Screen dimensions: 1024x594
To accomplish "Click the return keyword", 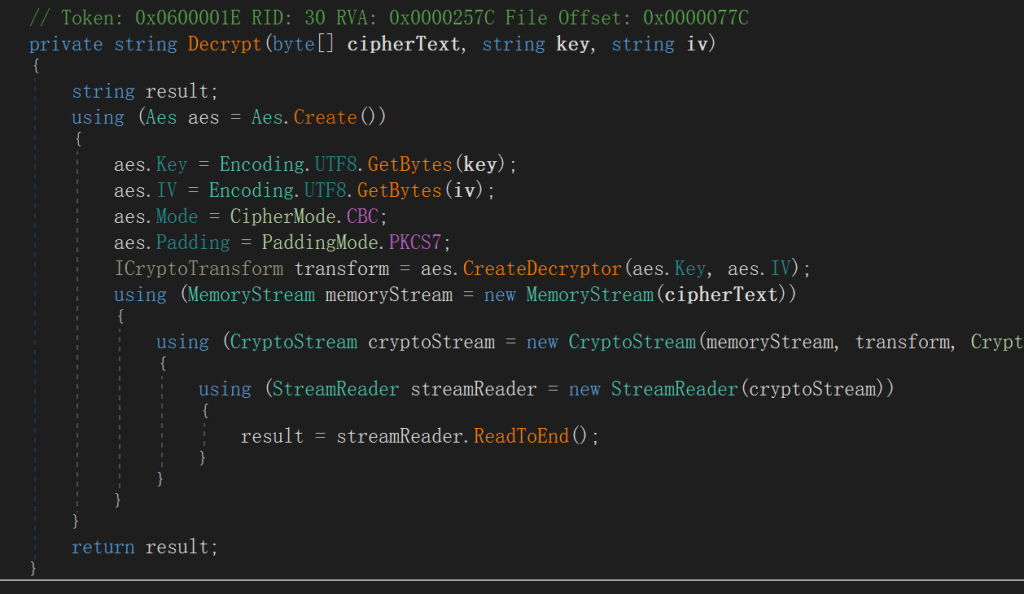I will coord(103,547).
